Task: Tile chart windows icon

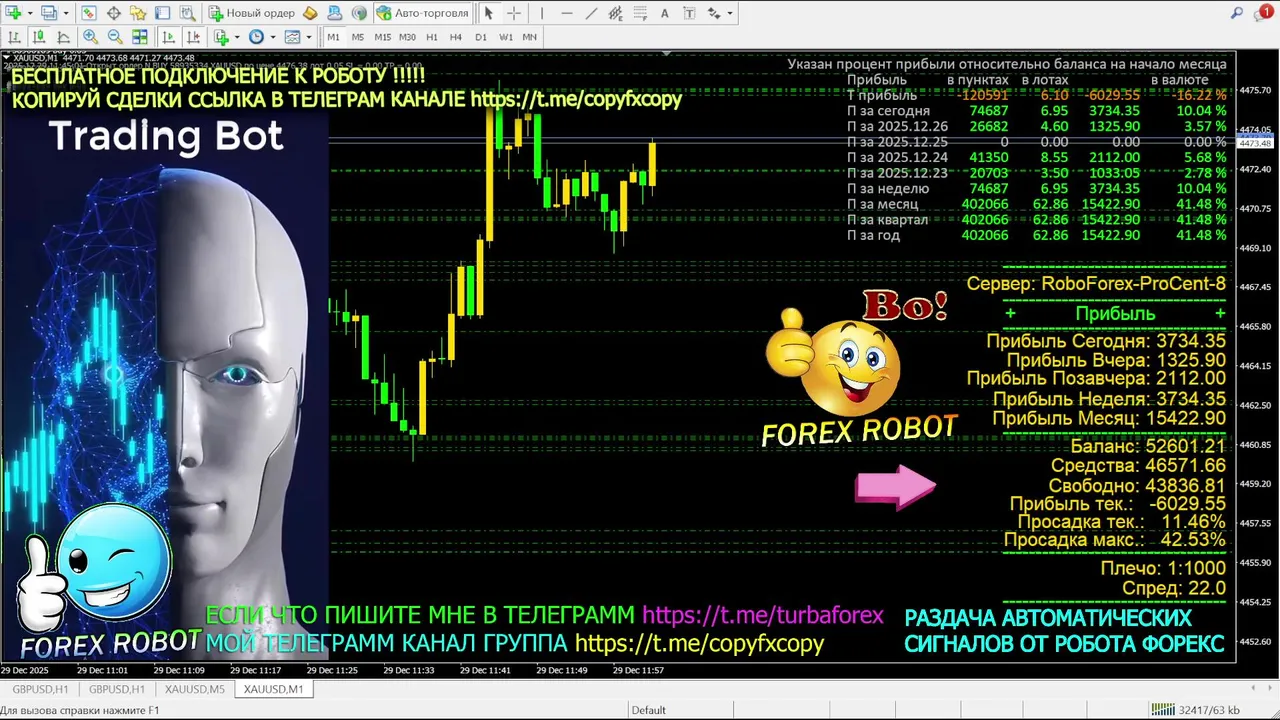Action: point(140,37)
